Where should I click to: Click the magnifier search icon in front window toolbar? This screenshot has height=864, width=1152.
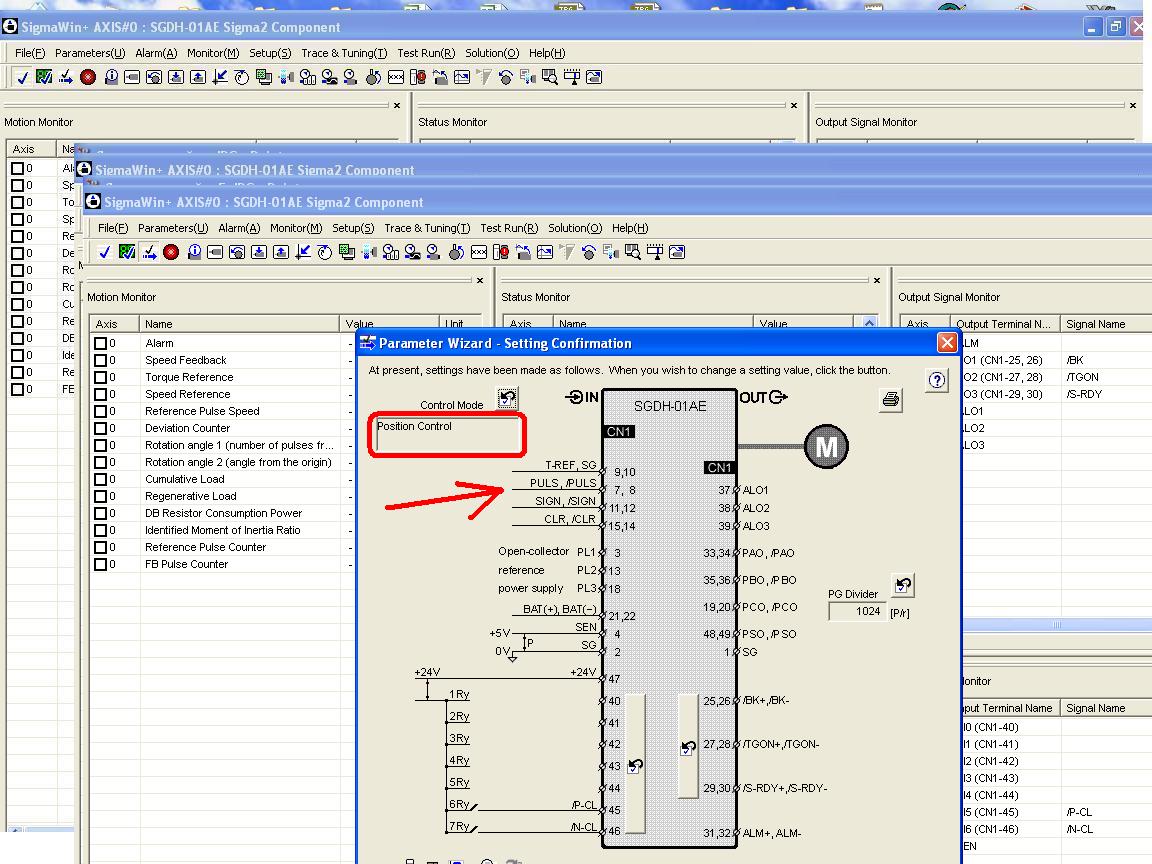click(633, 253)
